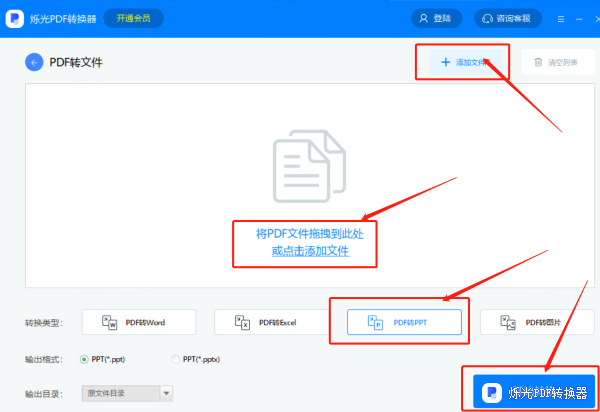Click the 烁光PDF转换器 title text
600x412 pixels.
(63, 19)
